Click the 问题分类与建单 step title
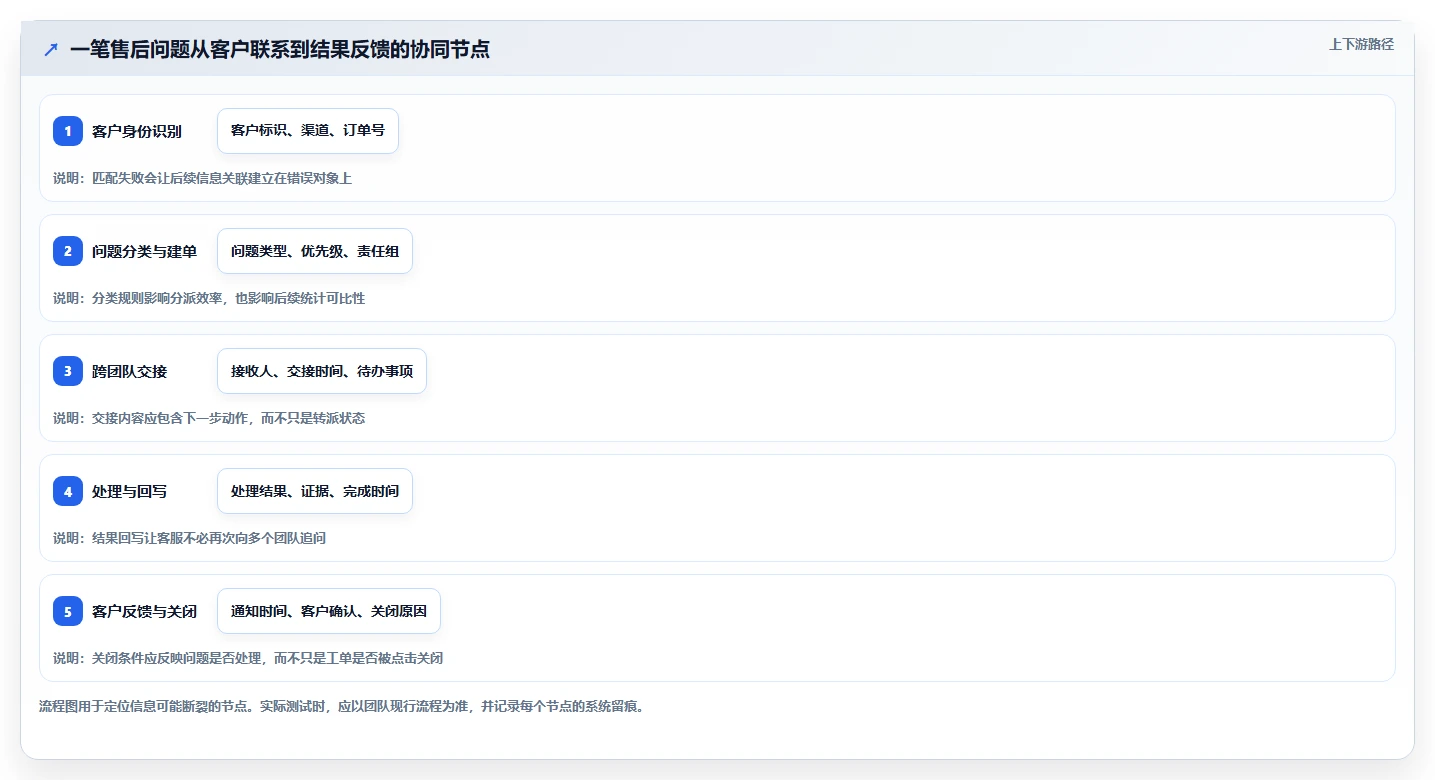Screen dimensions: 1435x780 (x=144, y=251)
